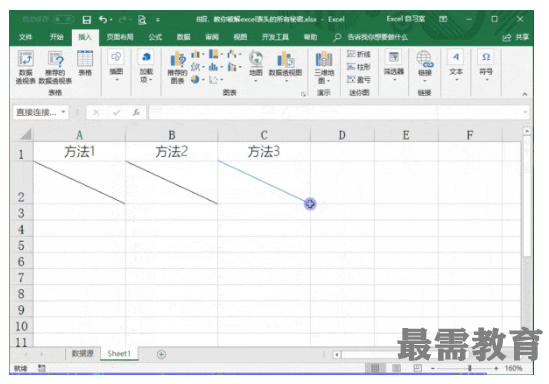
Task: Open the Symbols (符号) omega button
Action: (486, 66)
